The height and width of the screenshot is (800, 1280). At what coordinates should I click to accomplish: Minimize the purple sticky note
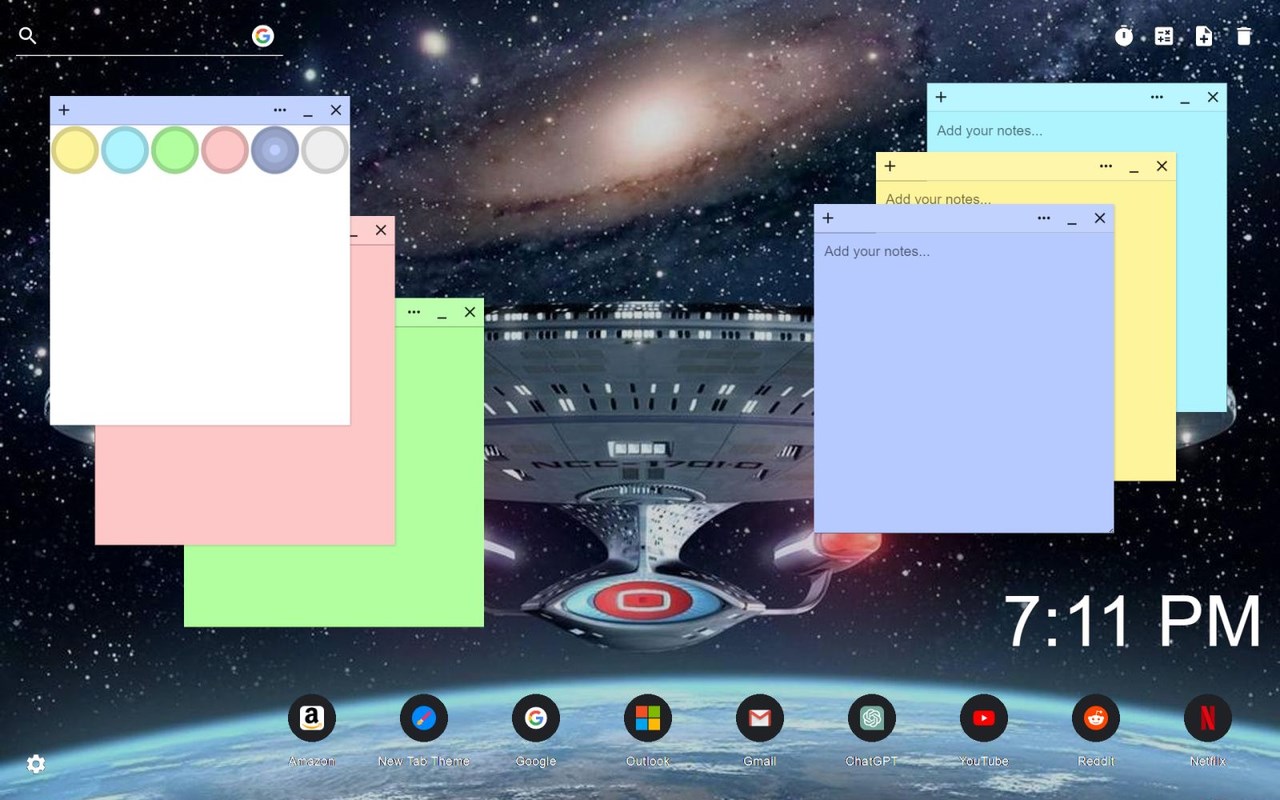[1072, 219]
